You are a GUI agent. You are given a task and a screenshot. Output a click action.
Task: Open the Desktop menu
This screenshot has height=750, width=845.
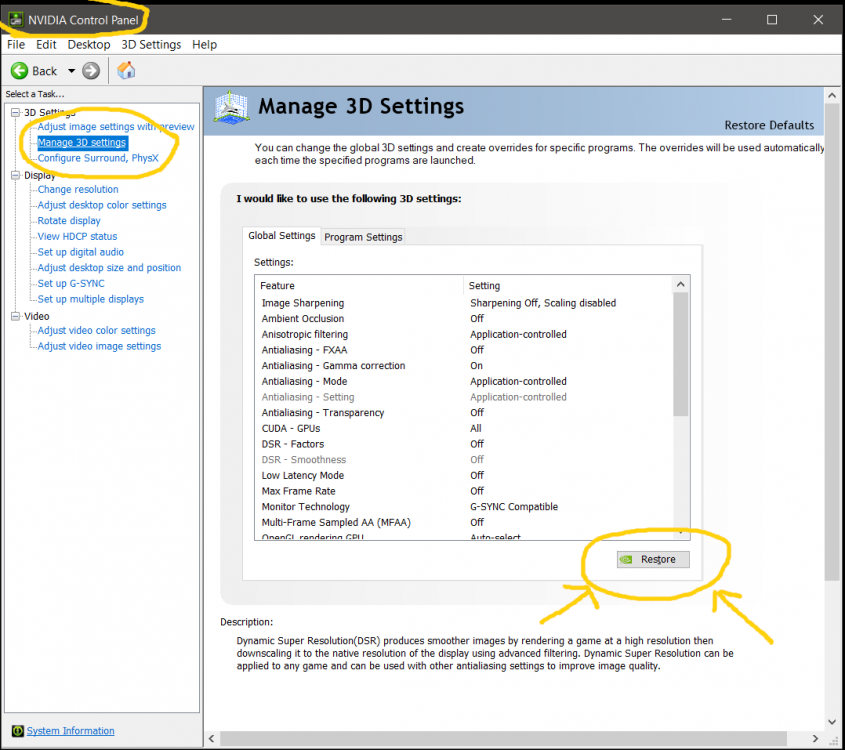pos(89,45)
